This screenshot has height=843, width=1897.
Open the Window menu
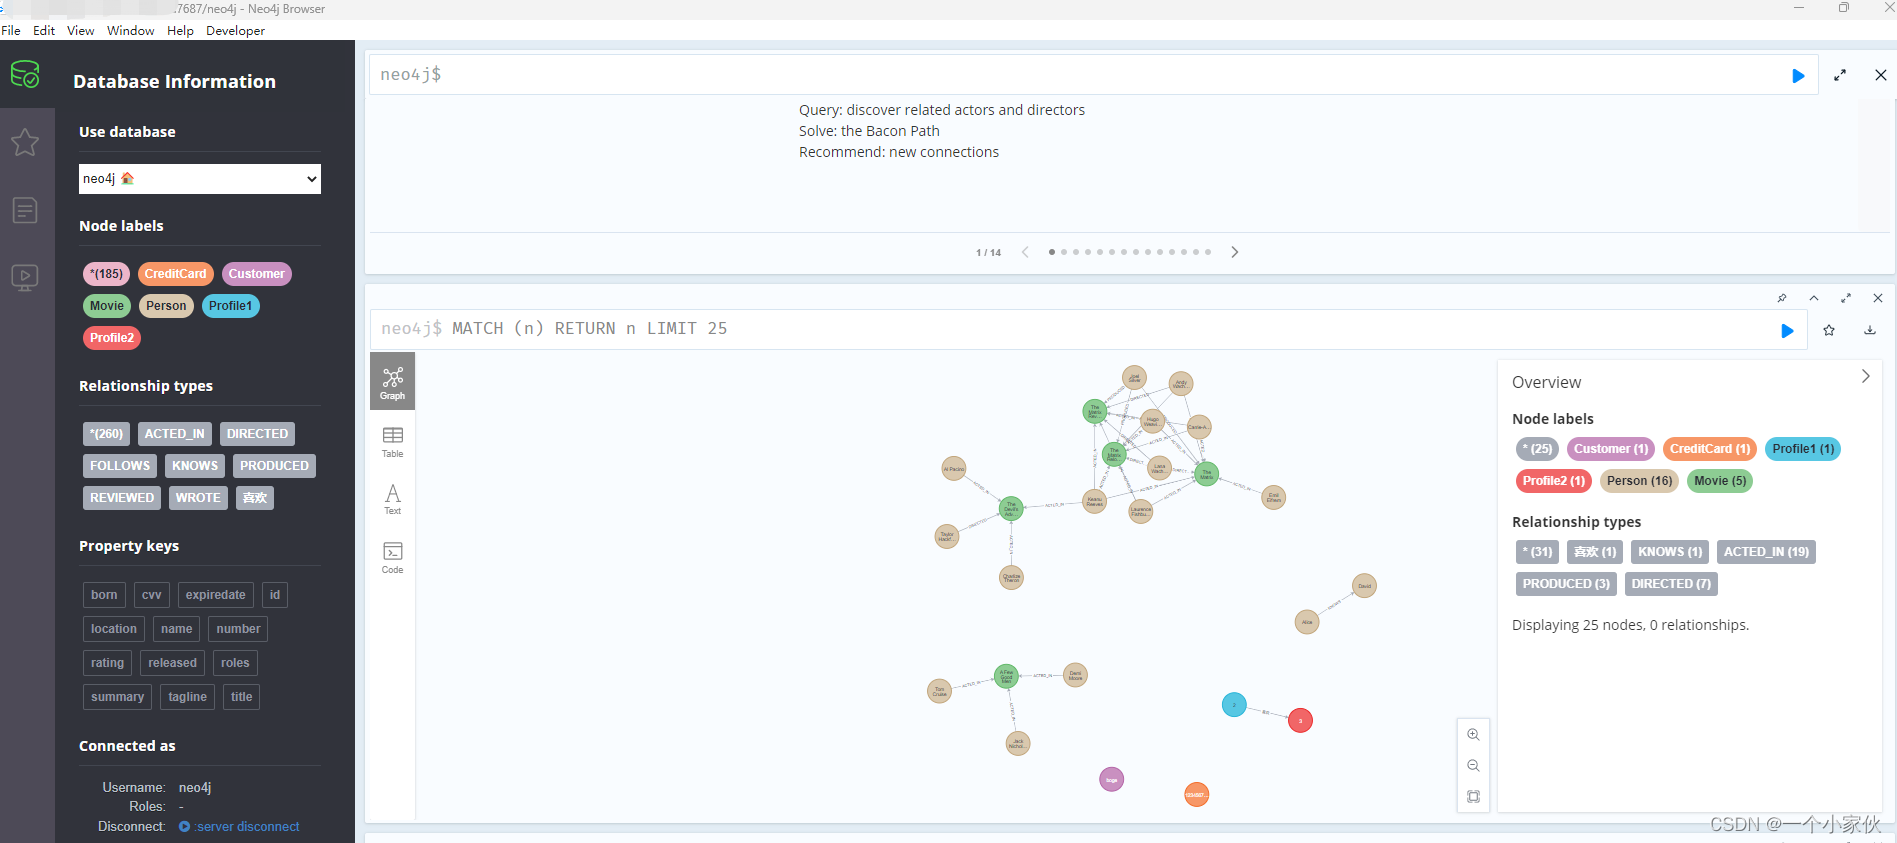(x=130, y=31)
